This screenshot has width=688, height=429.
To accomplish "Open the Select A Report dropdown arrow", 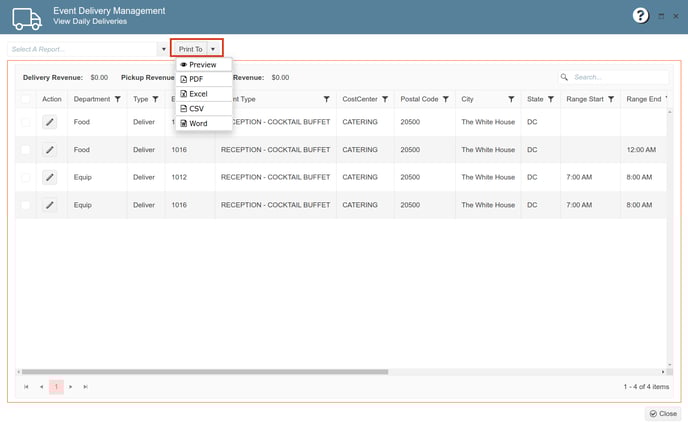I will pos(164,49).
